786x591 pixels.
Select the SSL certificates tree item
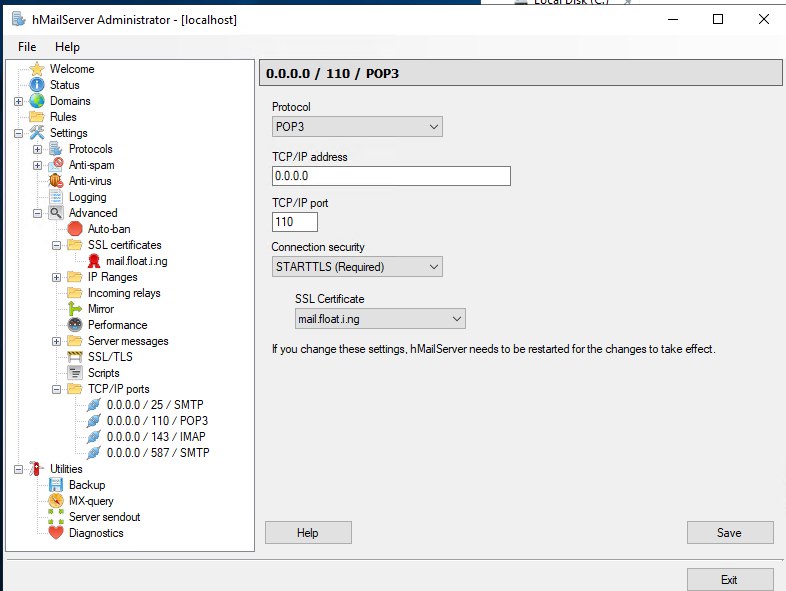tap(125, 245)
